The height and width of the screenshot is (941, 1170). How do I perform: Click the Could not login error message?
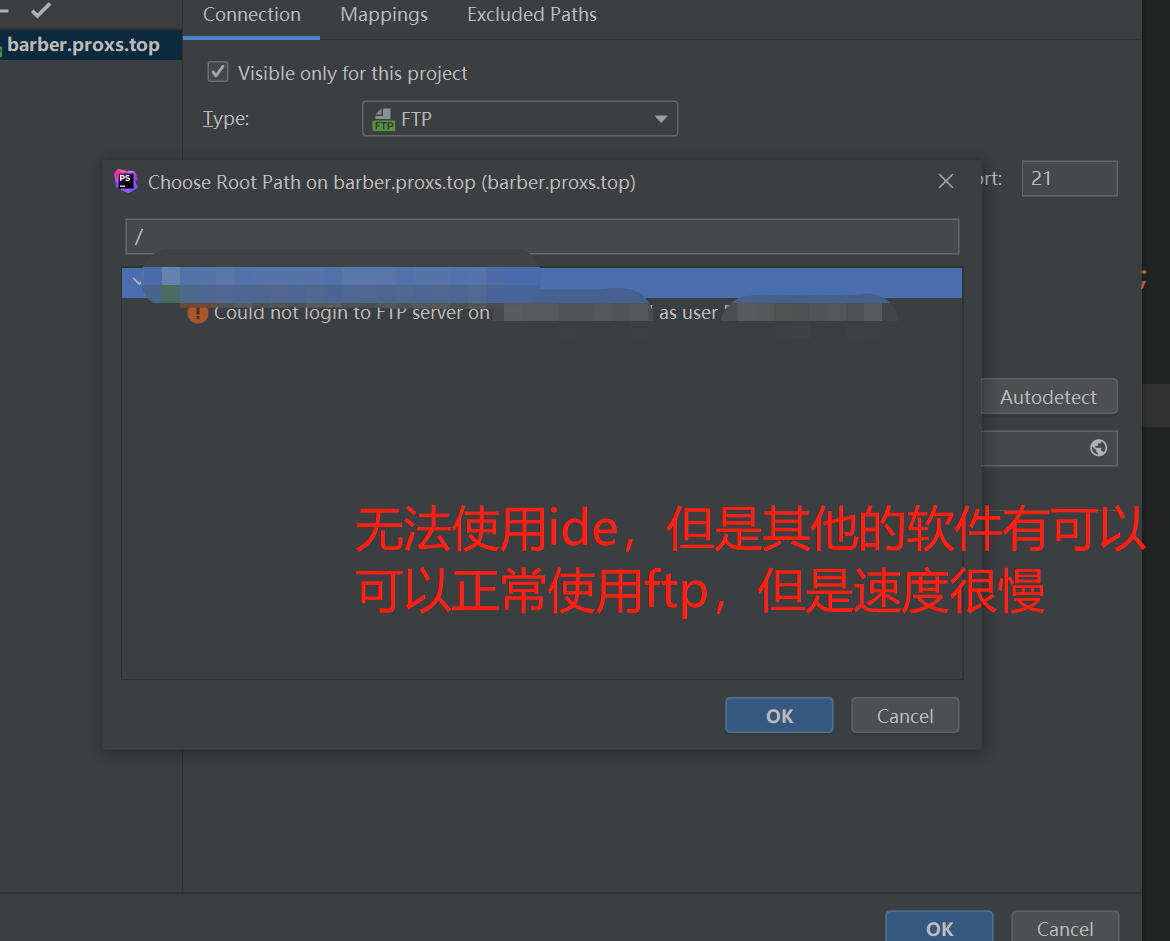point(540,313)
